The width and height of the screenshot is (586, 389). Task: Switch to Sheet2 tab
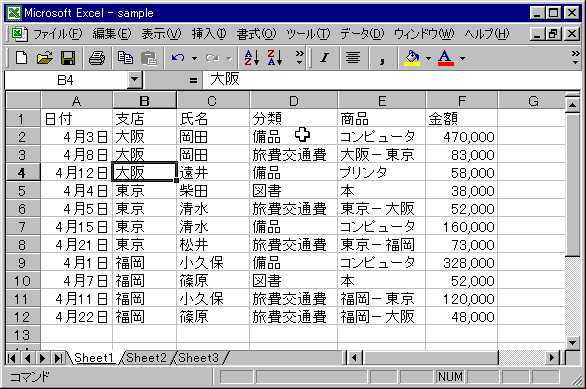point(146,358)
